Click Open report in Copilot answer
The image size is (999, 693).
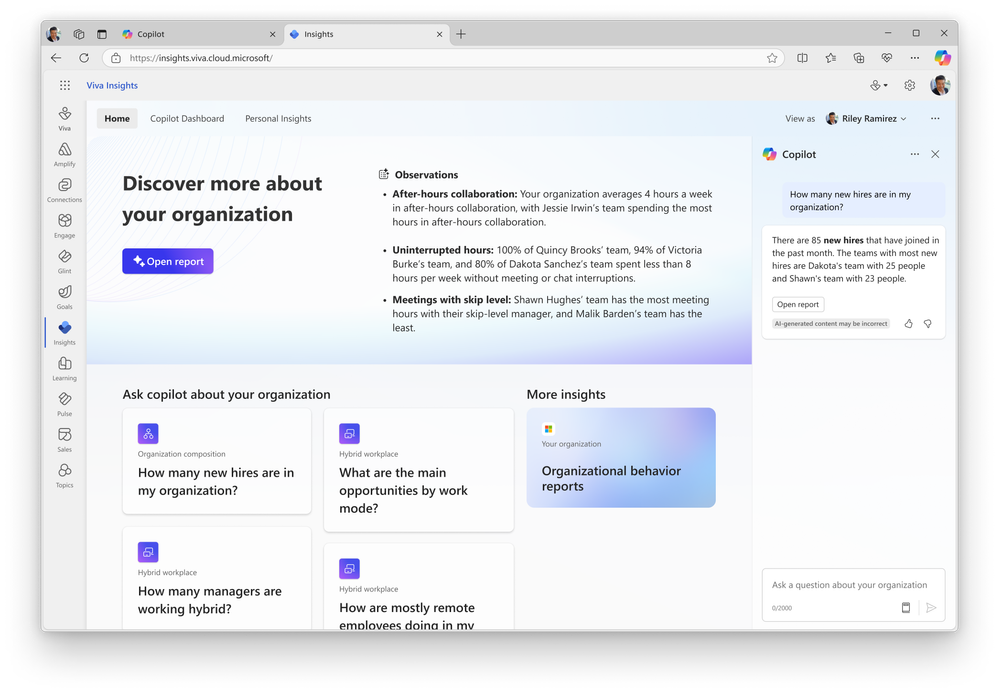798,304
